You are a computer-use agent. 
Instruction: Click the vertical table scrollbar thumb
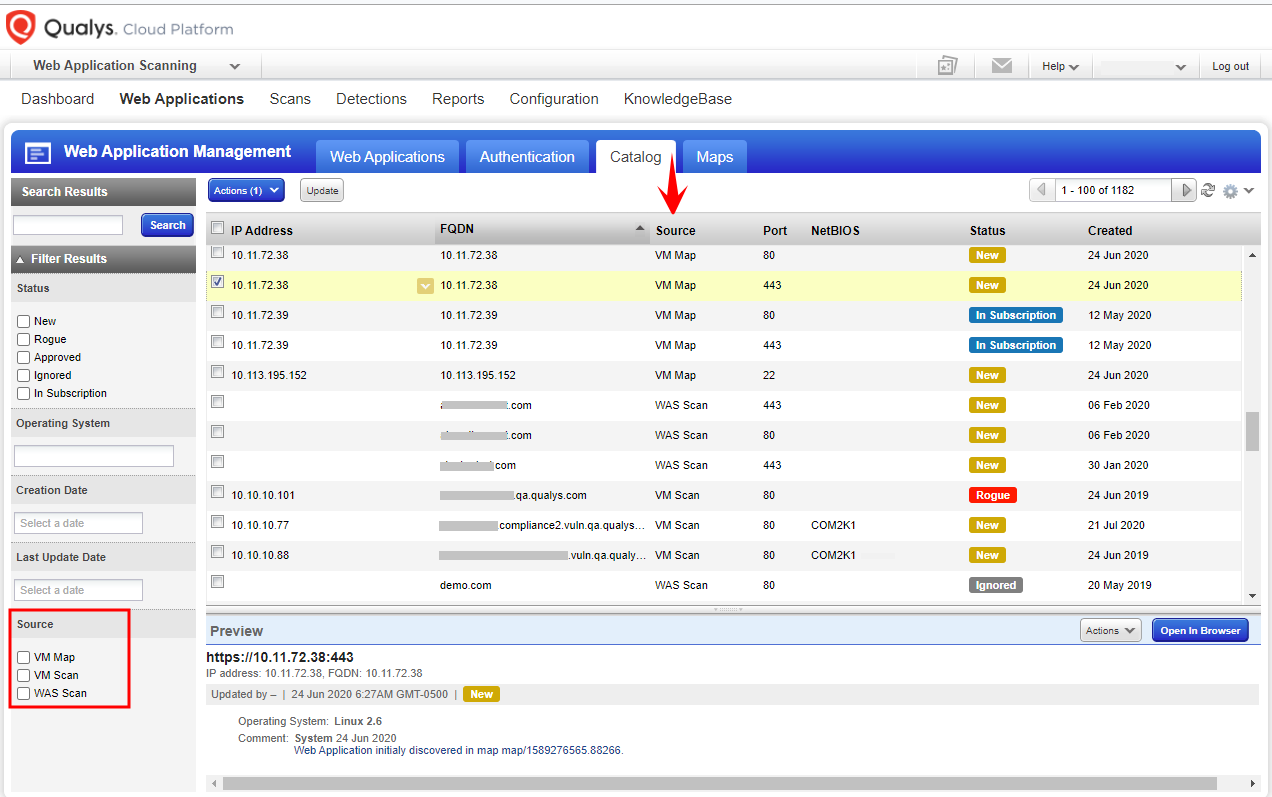click(1252, 431)
